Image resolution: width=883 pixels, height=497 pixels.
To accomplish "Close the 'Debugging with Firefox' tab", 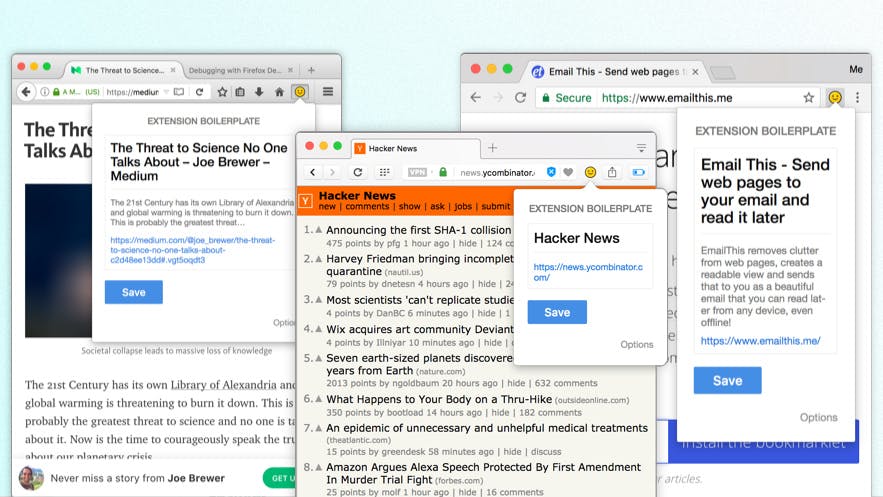I will [291, 70].
